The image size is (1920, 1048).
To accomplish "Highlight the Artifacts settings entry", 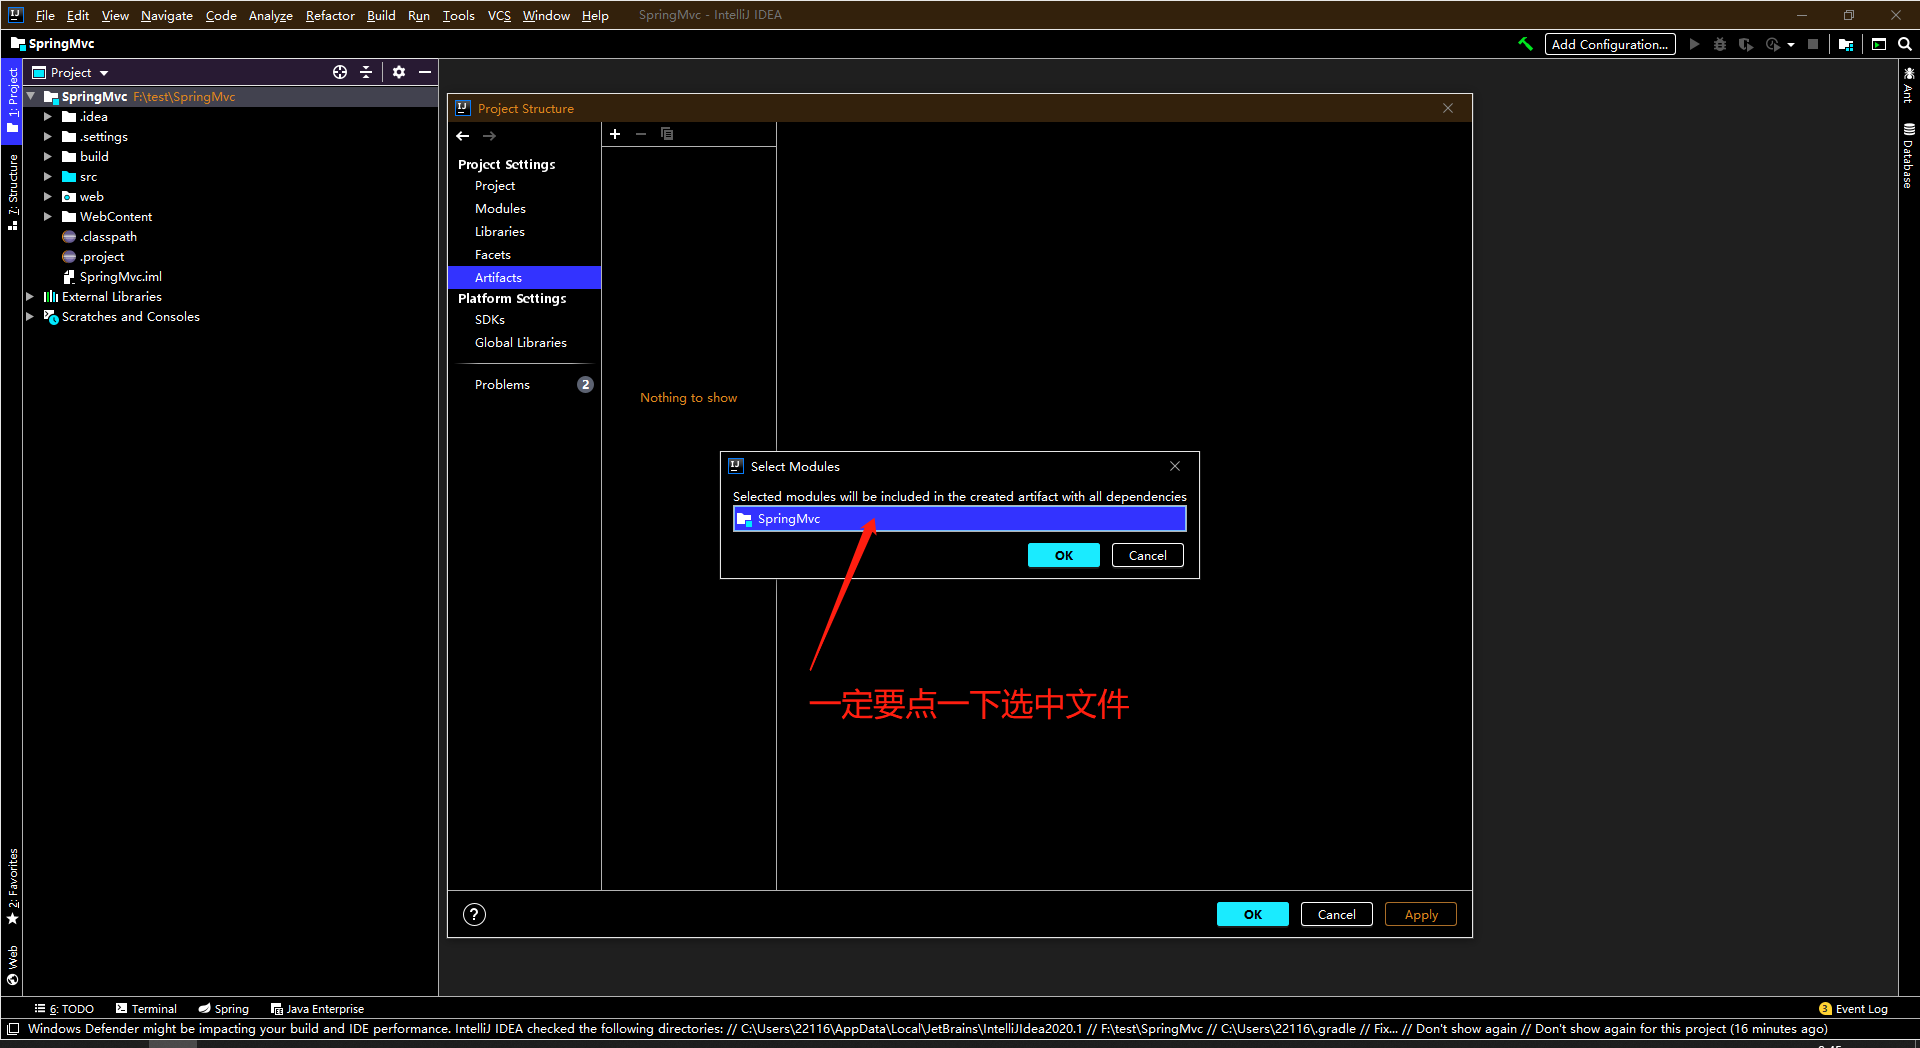I will click(498, 277).
